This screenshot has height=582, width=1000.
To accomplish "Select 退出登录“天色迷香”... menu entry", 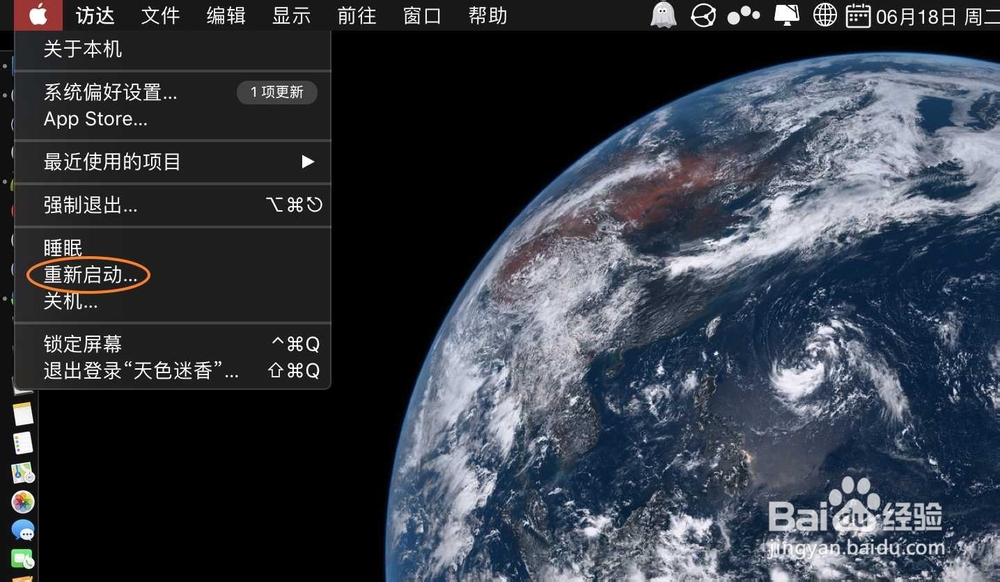I will click(172, 371).
